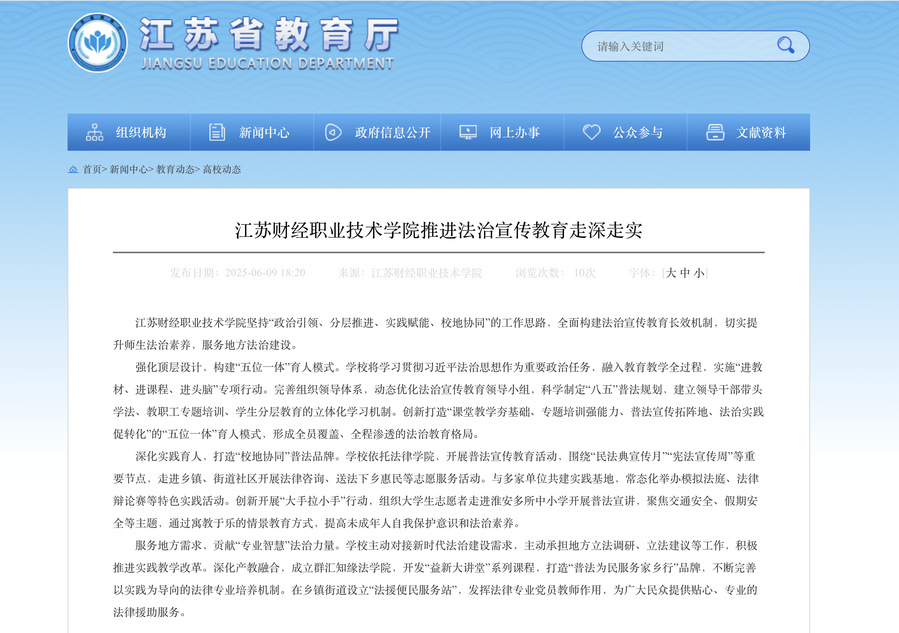Image resolution: width=899 pixels, height=633 pixels.
Task: Click the JIANGSU EDUCATION DEPARTMENT English subtitle
Action: point(267,64)
